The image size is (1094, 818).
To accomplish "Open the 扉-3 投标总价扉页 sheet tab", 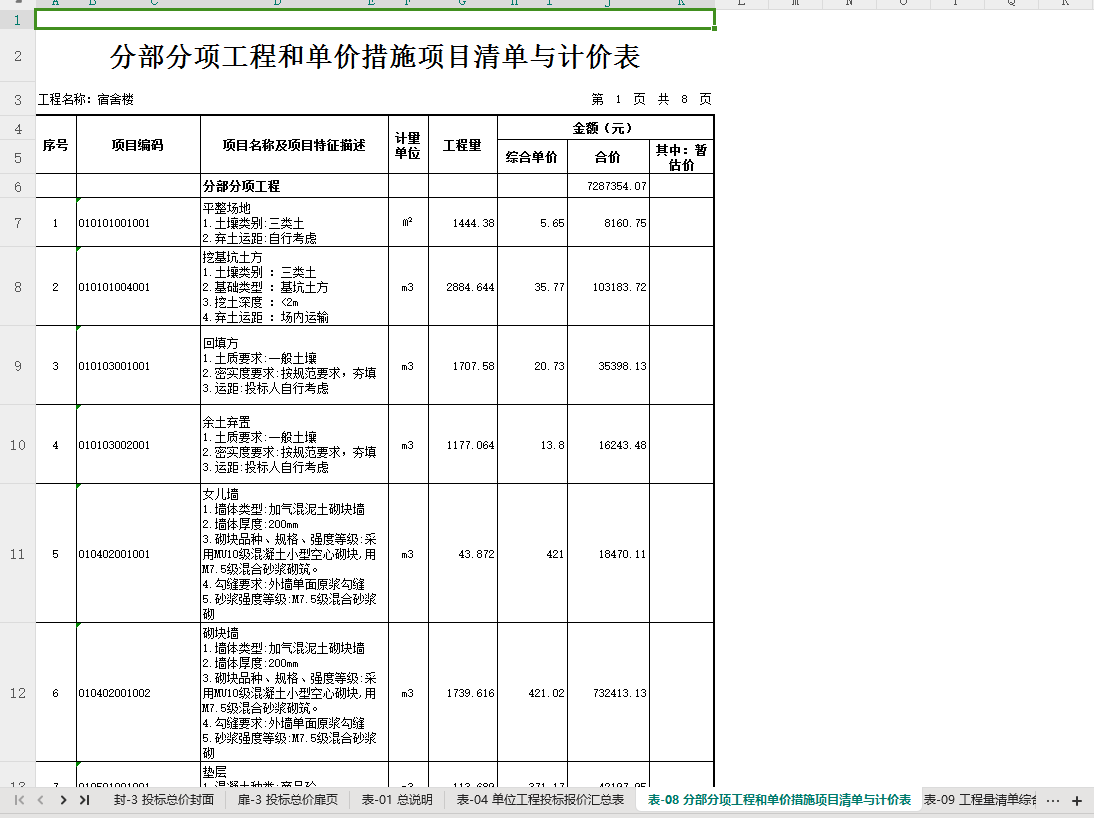I will [287, 800].
